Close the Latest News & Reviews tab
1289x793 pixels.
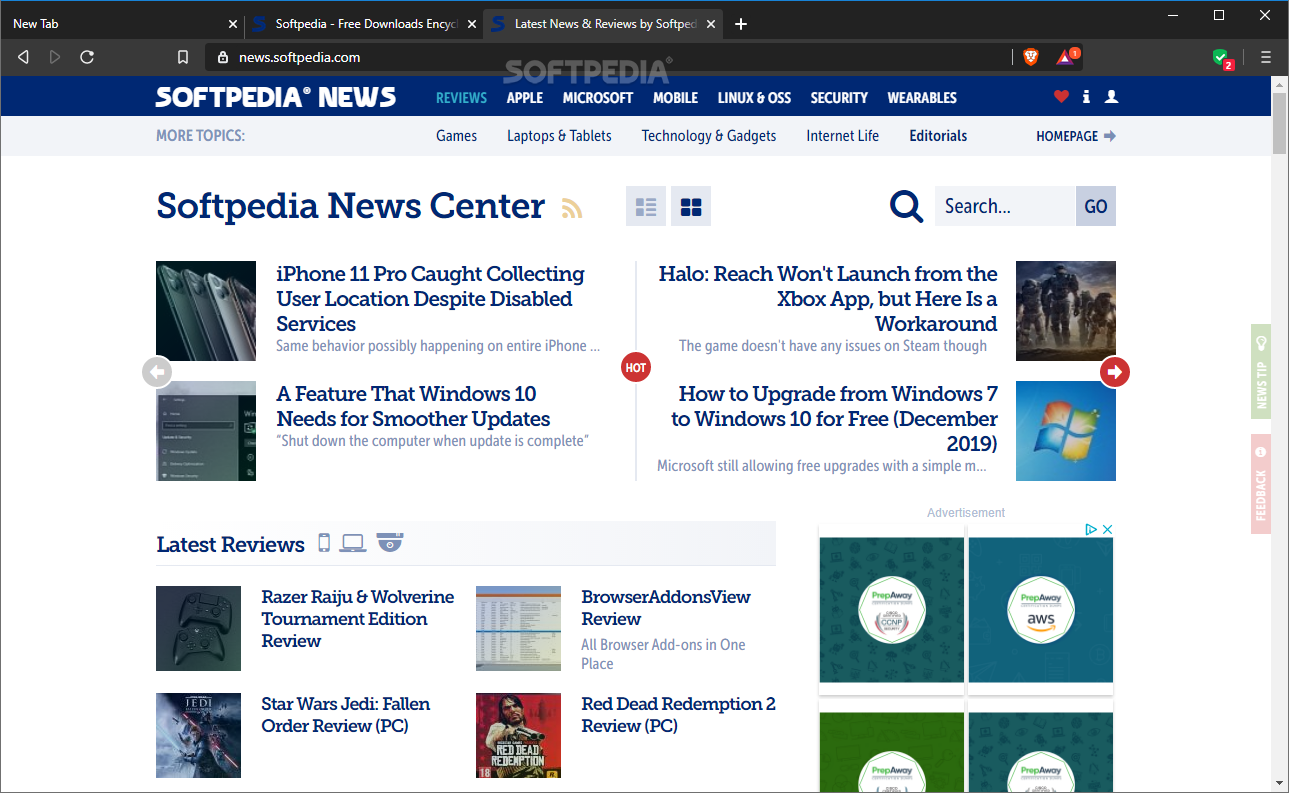pos(711,24)
